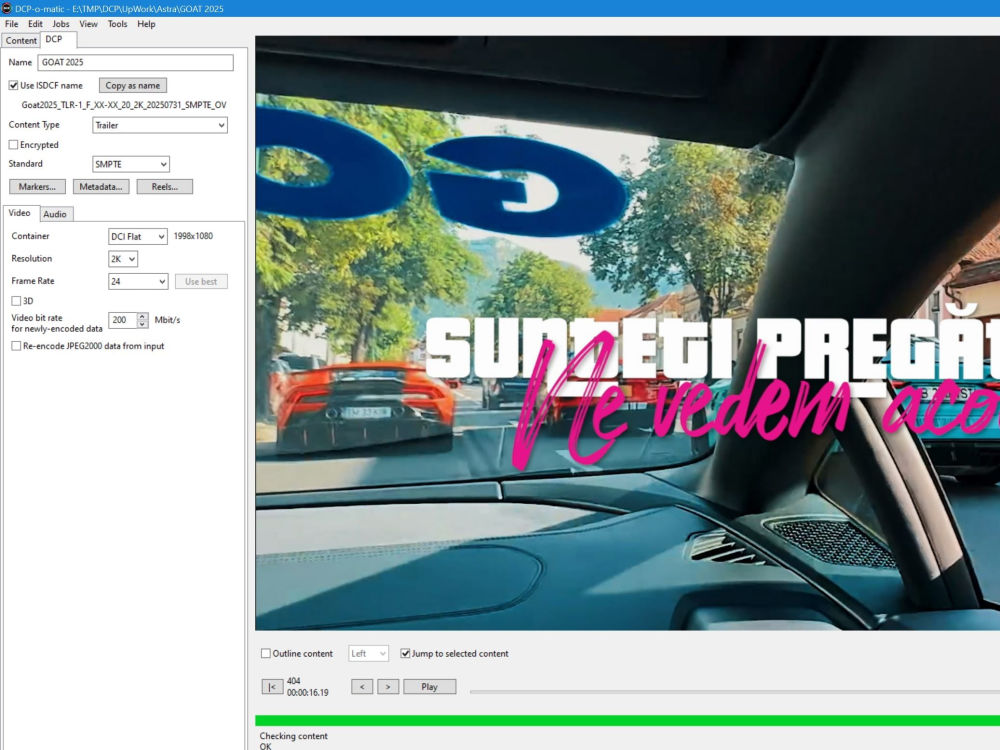Open the Edit menu
This screenshot has height=750, width=1000.
35,24
